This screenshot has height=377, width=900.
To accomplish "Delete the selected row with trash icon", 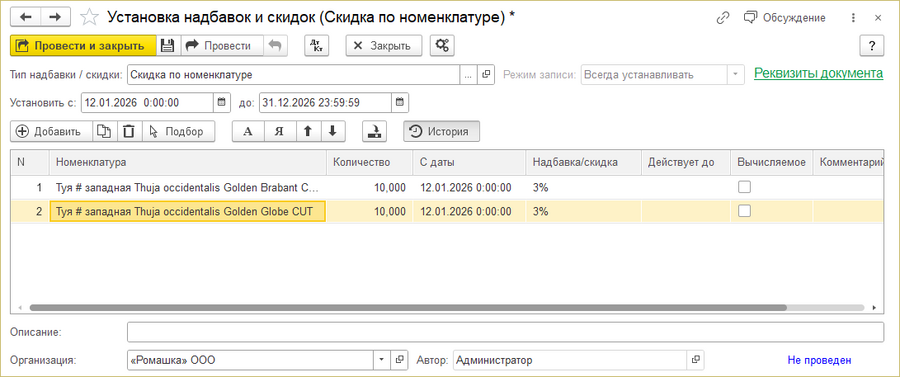I will coord(129,131).
